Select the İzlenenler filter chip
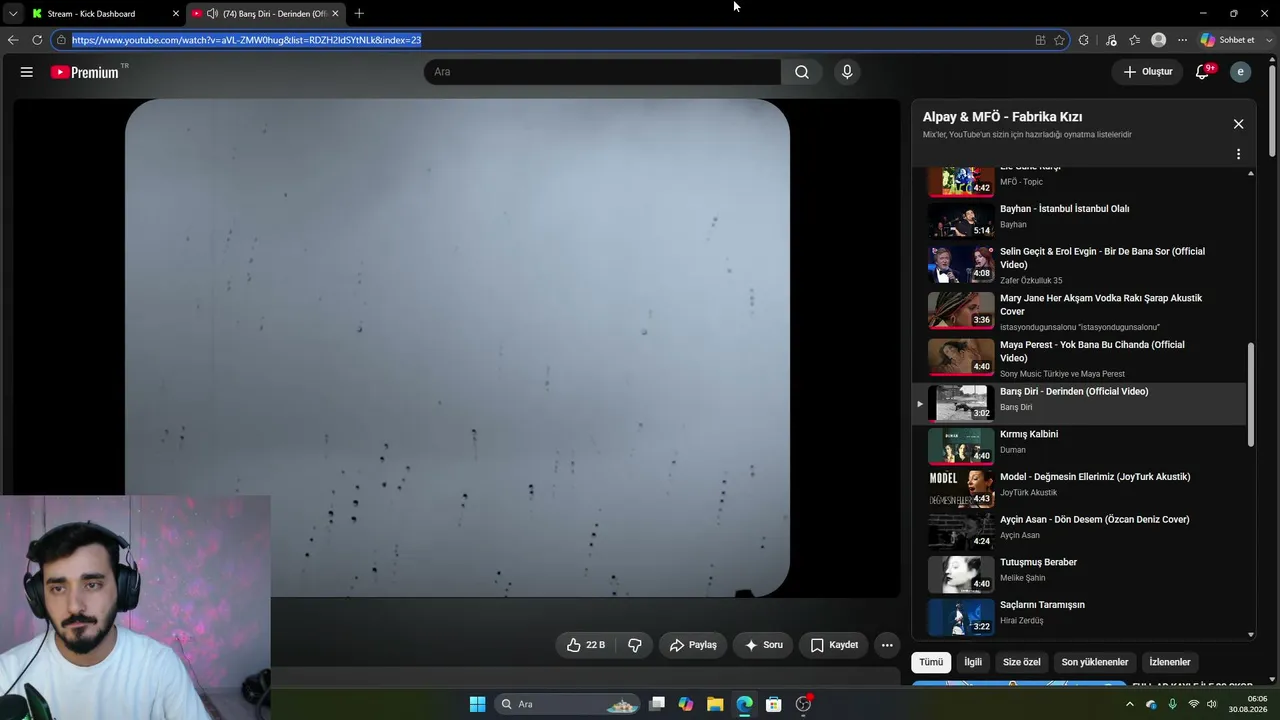The width and height of the screenshot is (1280, 720). (1170, 662)
